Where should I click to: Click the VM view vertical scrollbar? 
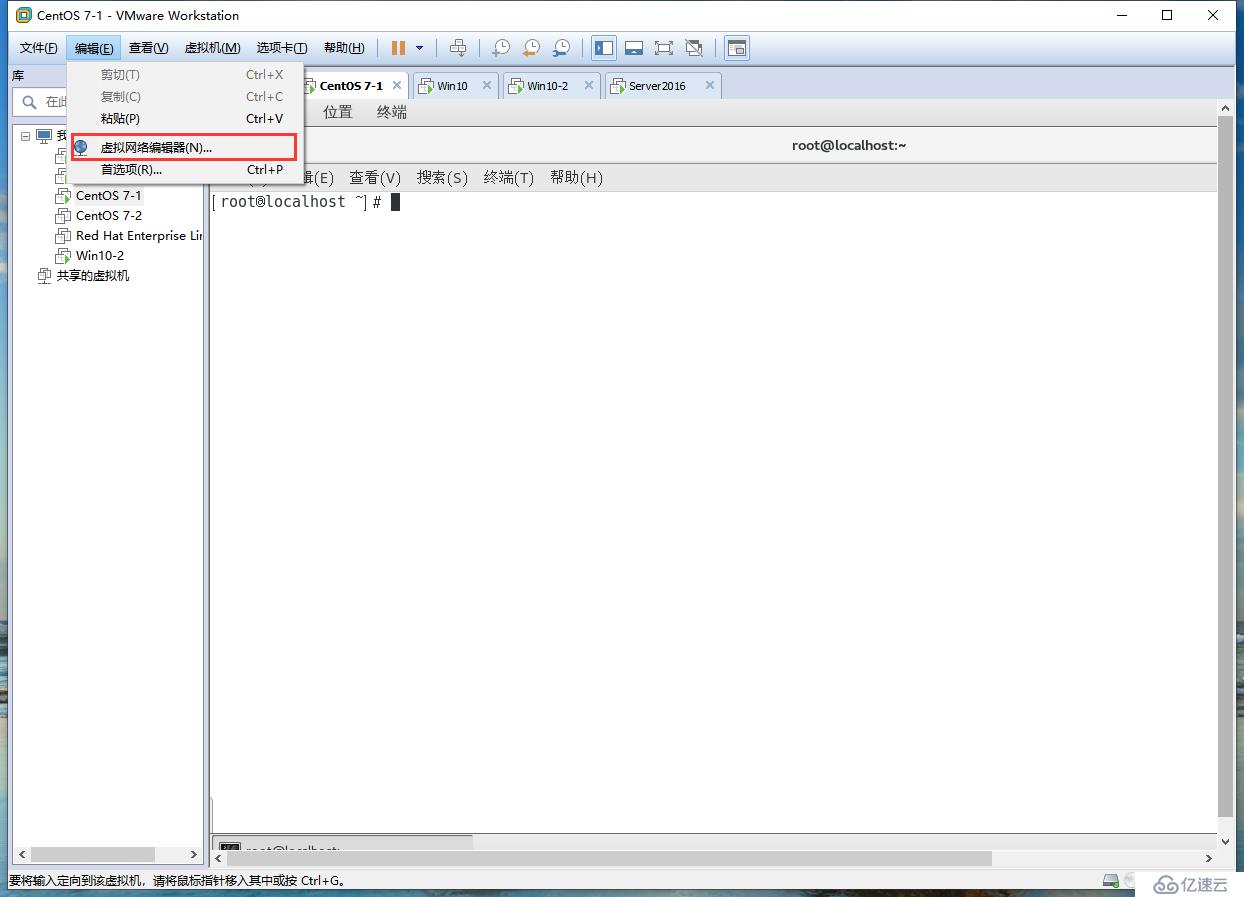[x=1225, y=465]
